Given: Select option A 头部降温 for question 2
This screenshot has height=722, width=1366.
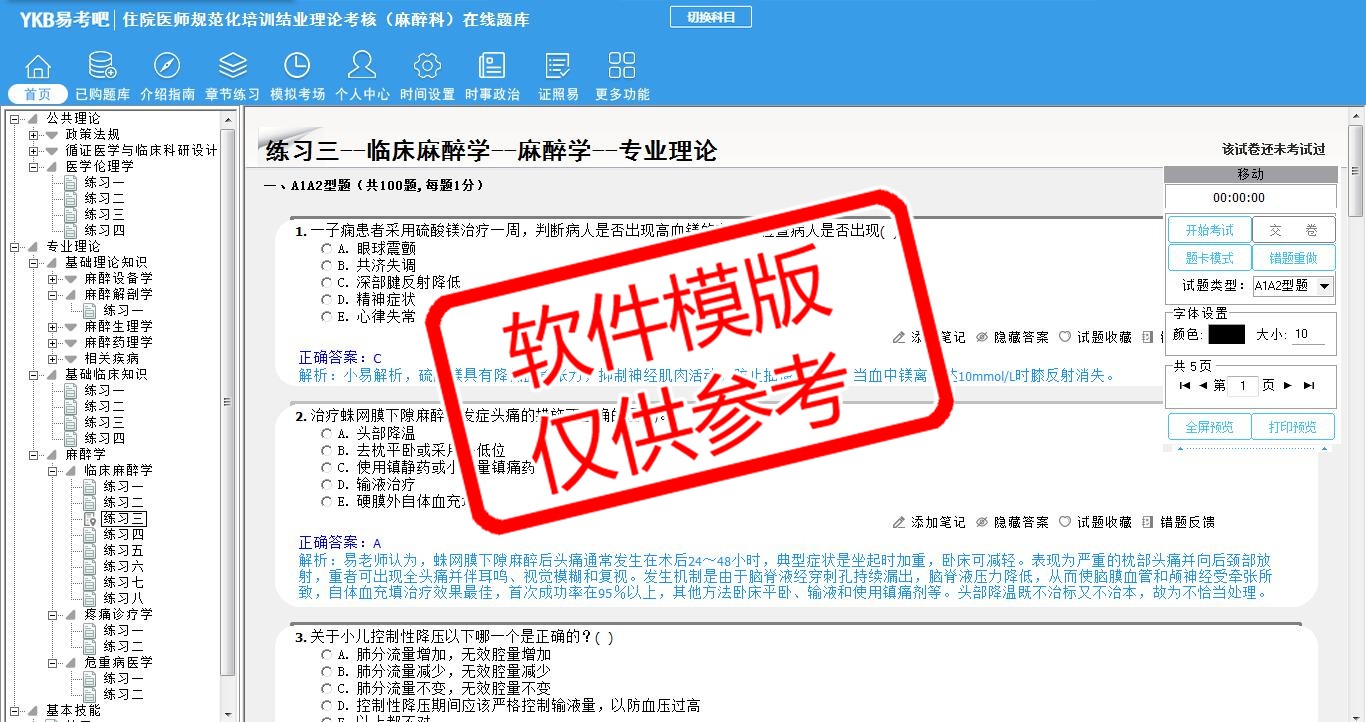Looking at the screenshot, I should coord(327,434).
